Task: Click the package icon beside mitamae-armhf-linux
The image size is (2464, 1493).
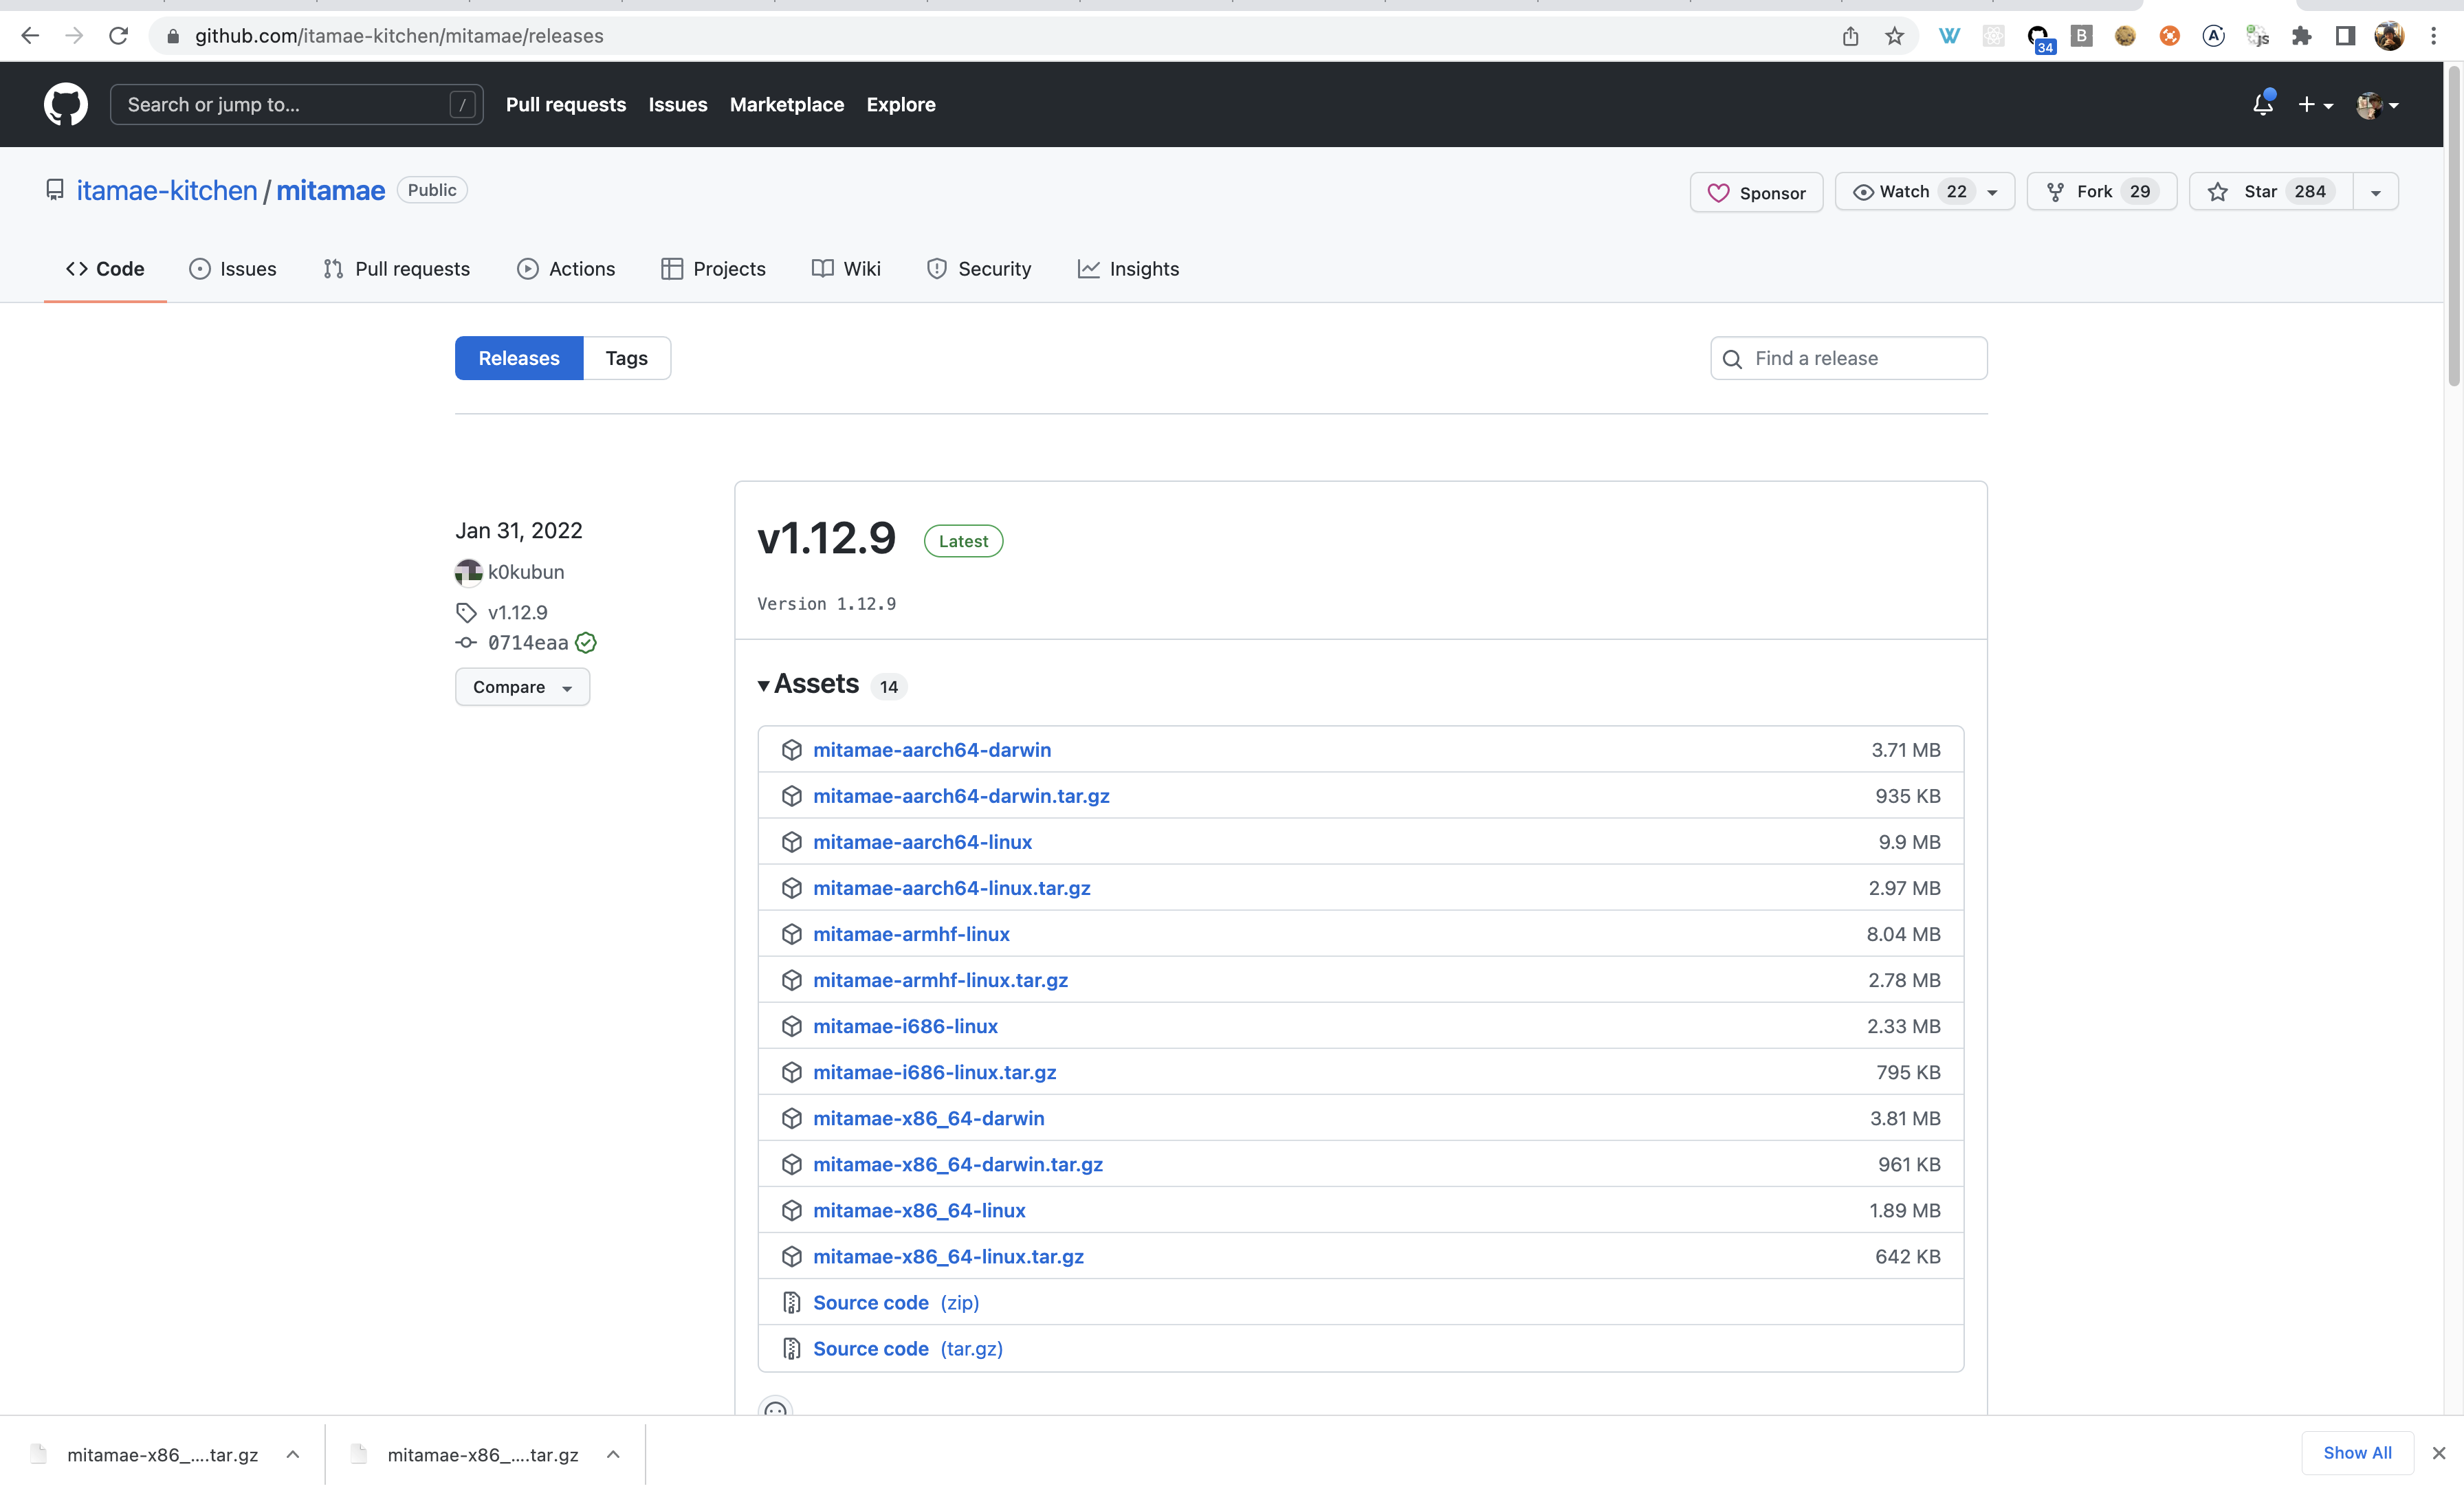Action: pos(791,934)
